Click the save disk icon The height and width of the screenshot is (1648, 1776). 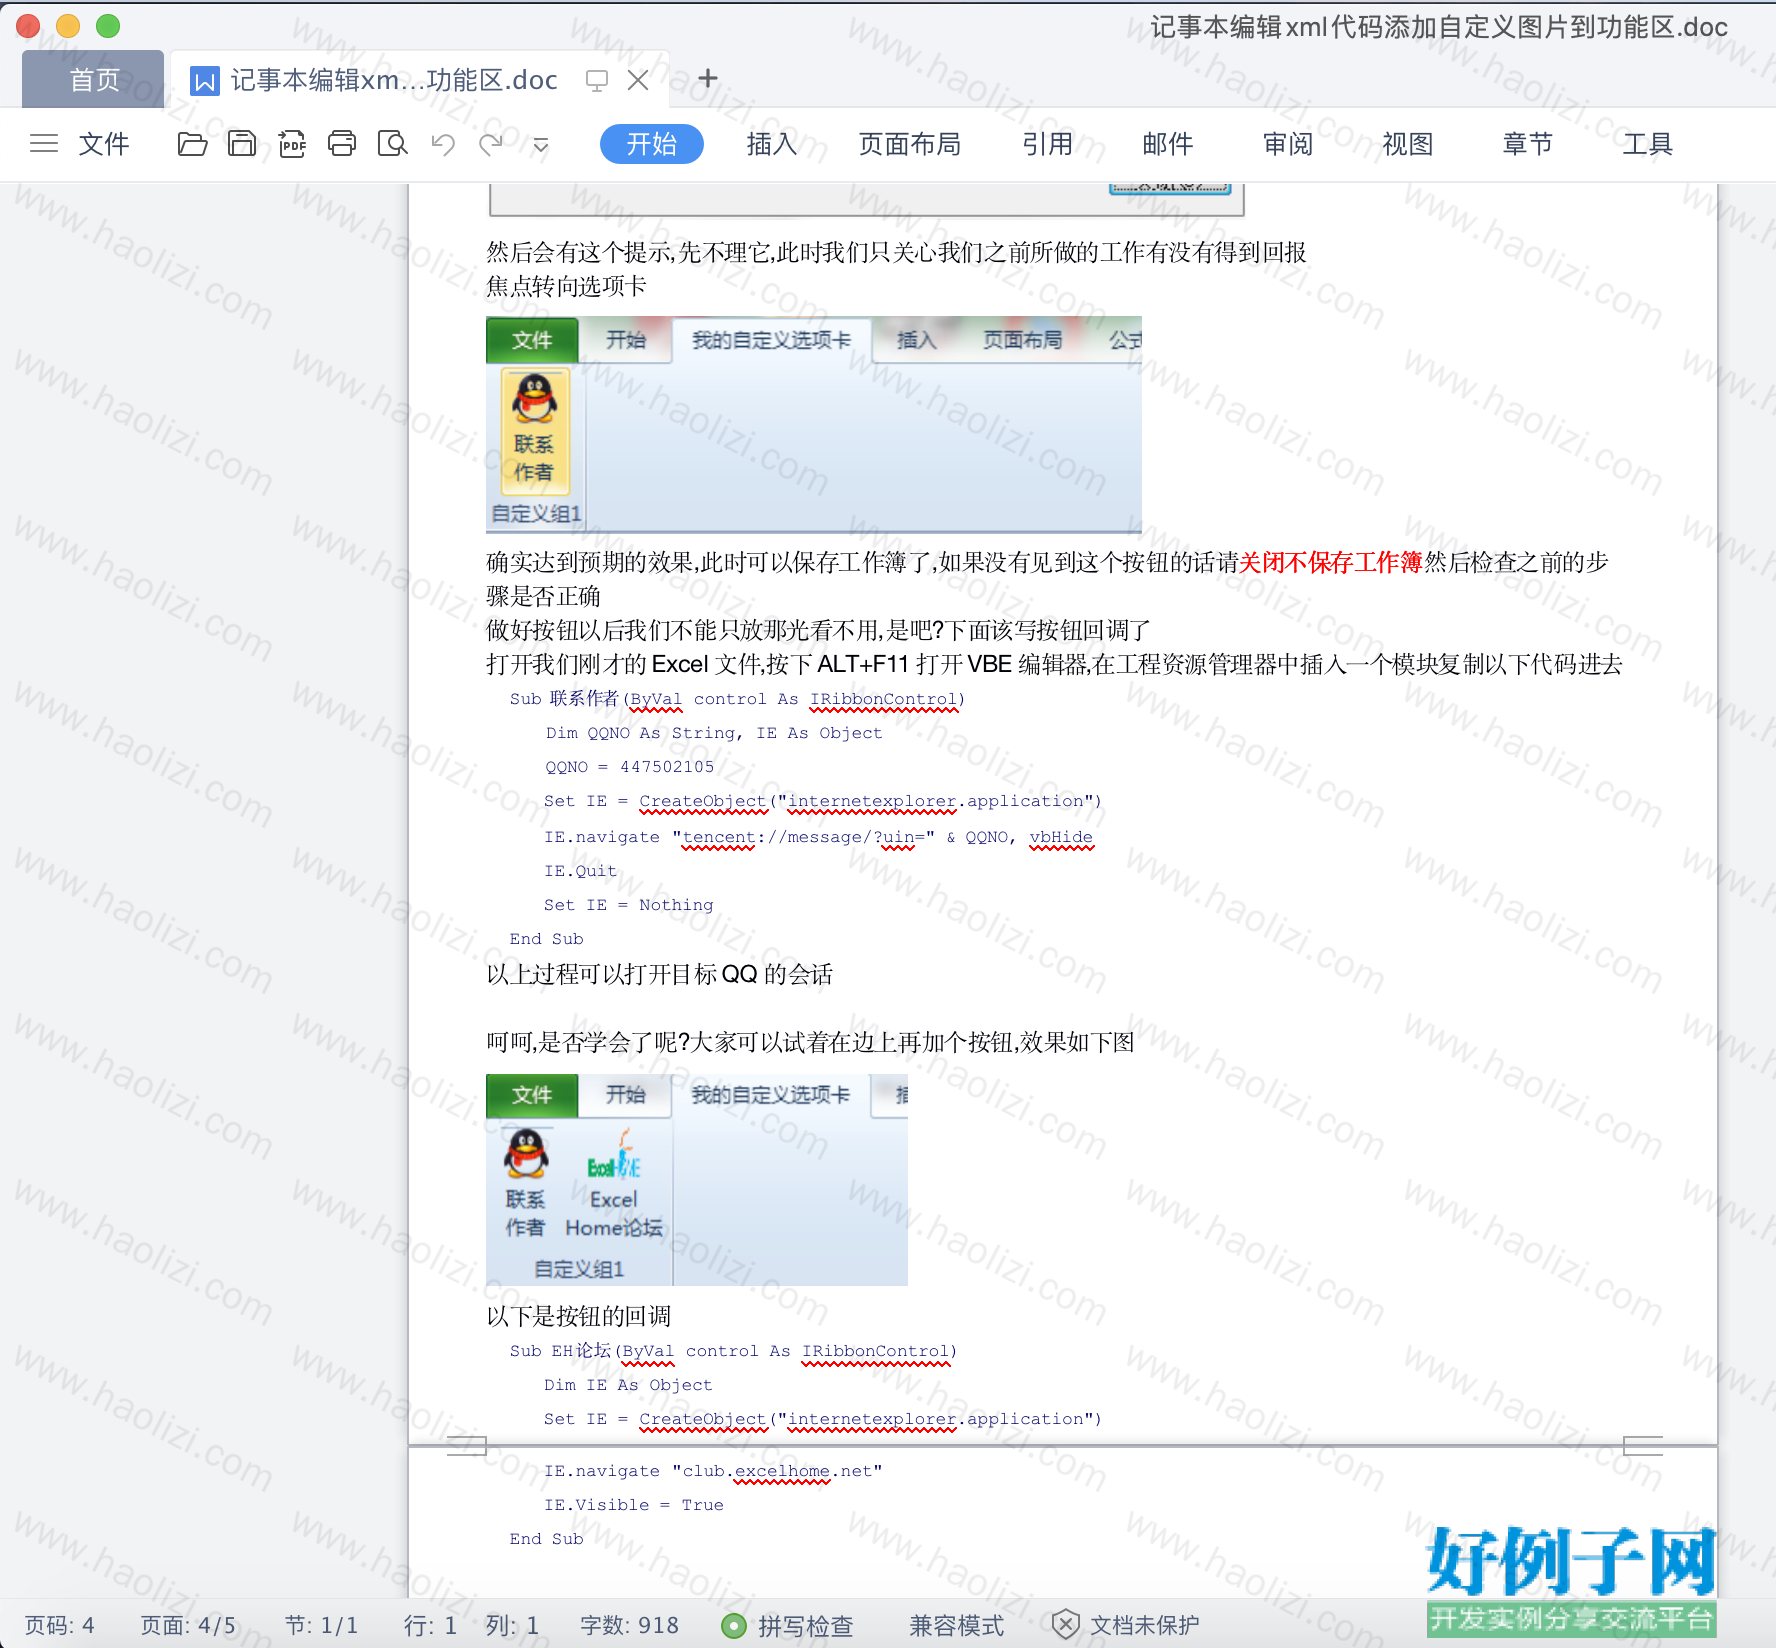[x=242, y=144]
